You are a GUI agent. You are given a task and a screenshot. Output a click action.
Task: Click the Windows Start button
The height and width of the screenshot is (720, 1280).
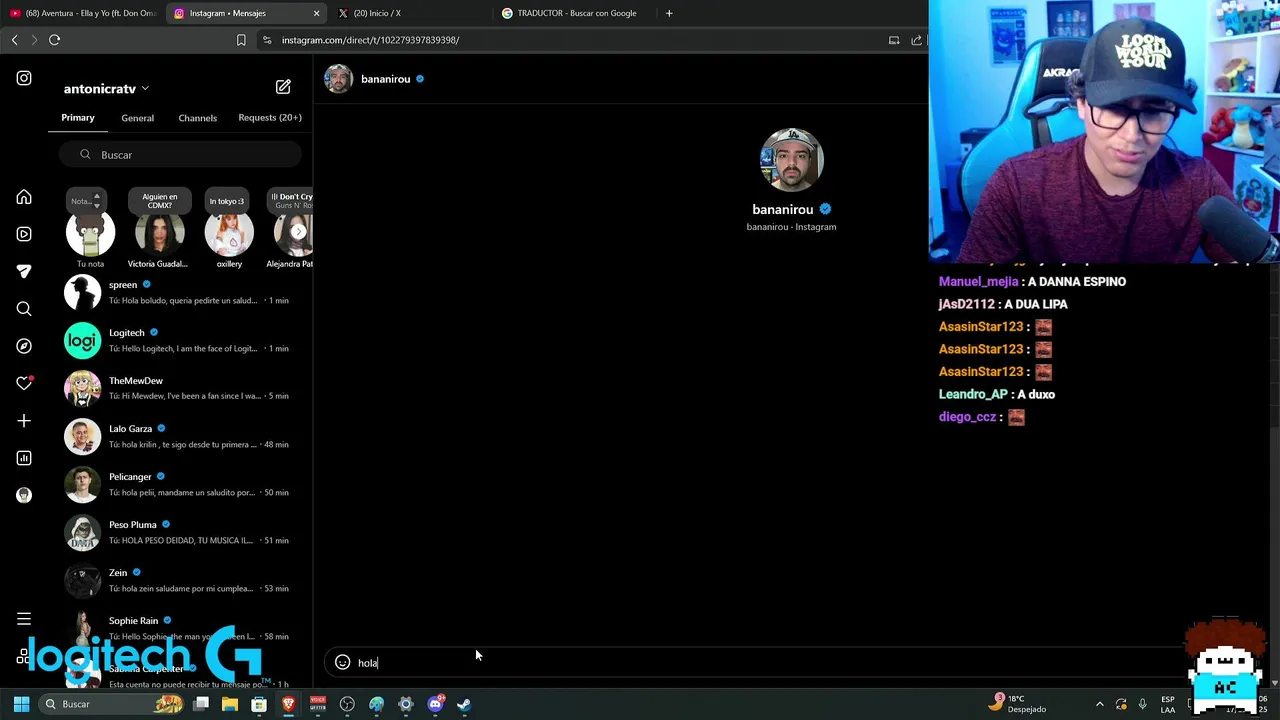coord(21,704)
